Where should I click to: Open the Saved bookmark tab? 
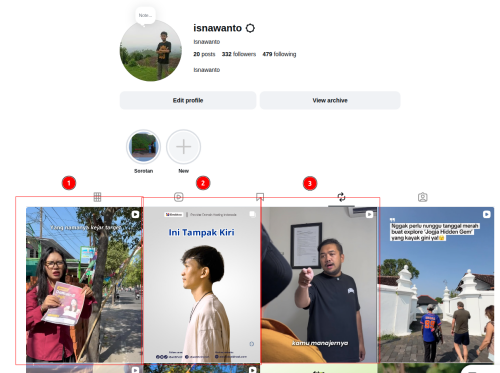click(x=260, y=197)
